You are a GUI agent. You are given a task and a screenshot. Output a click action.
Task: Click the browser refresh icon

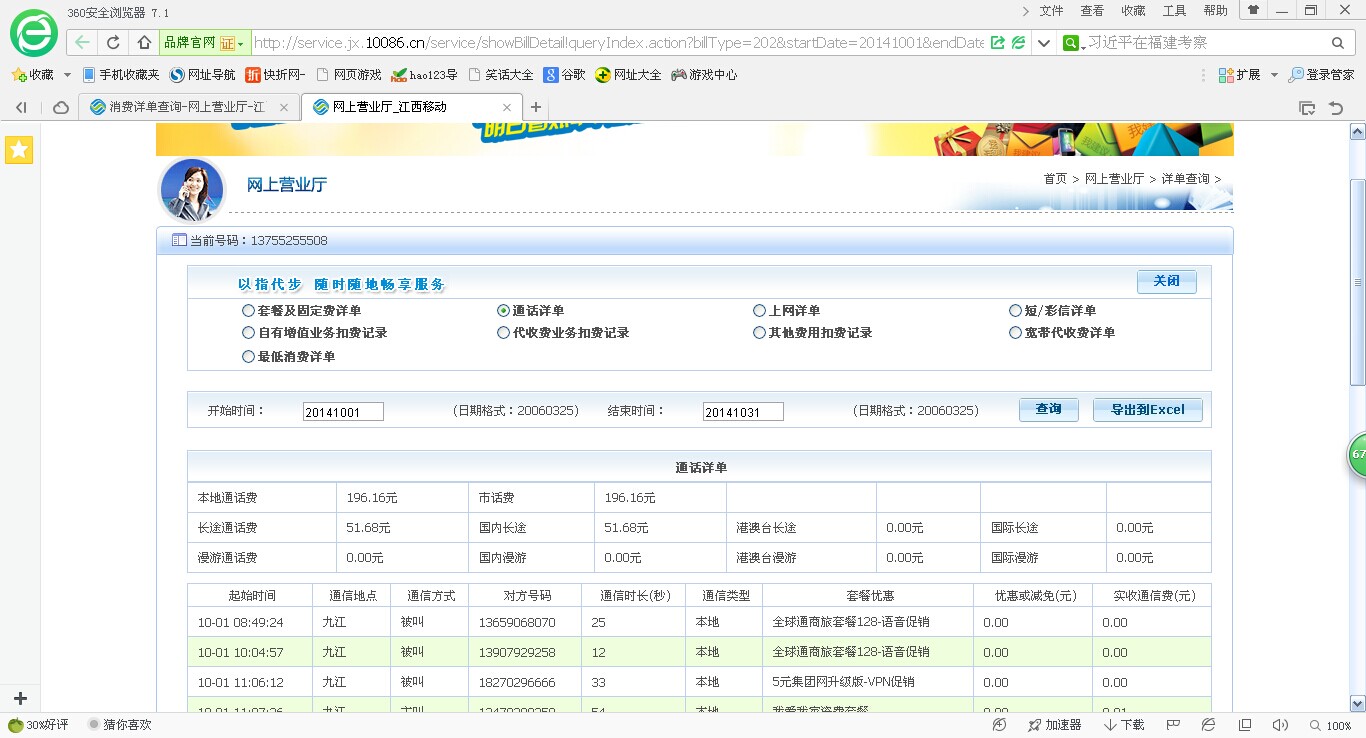pos(113,43)
